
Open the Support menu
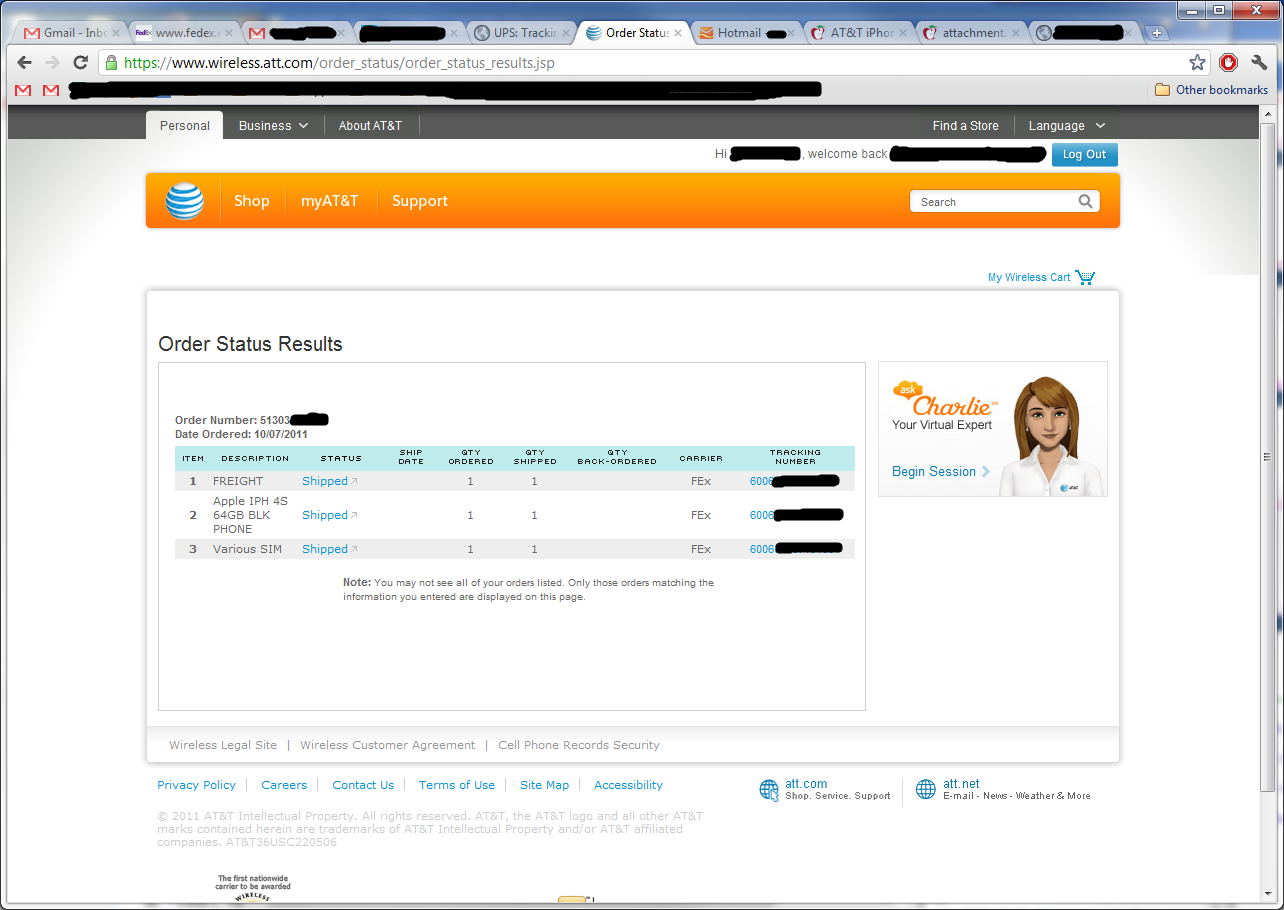point(420,201)
